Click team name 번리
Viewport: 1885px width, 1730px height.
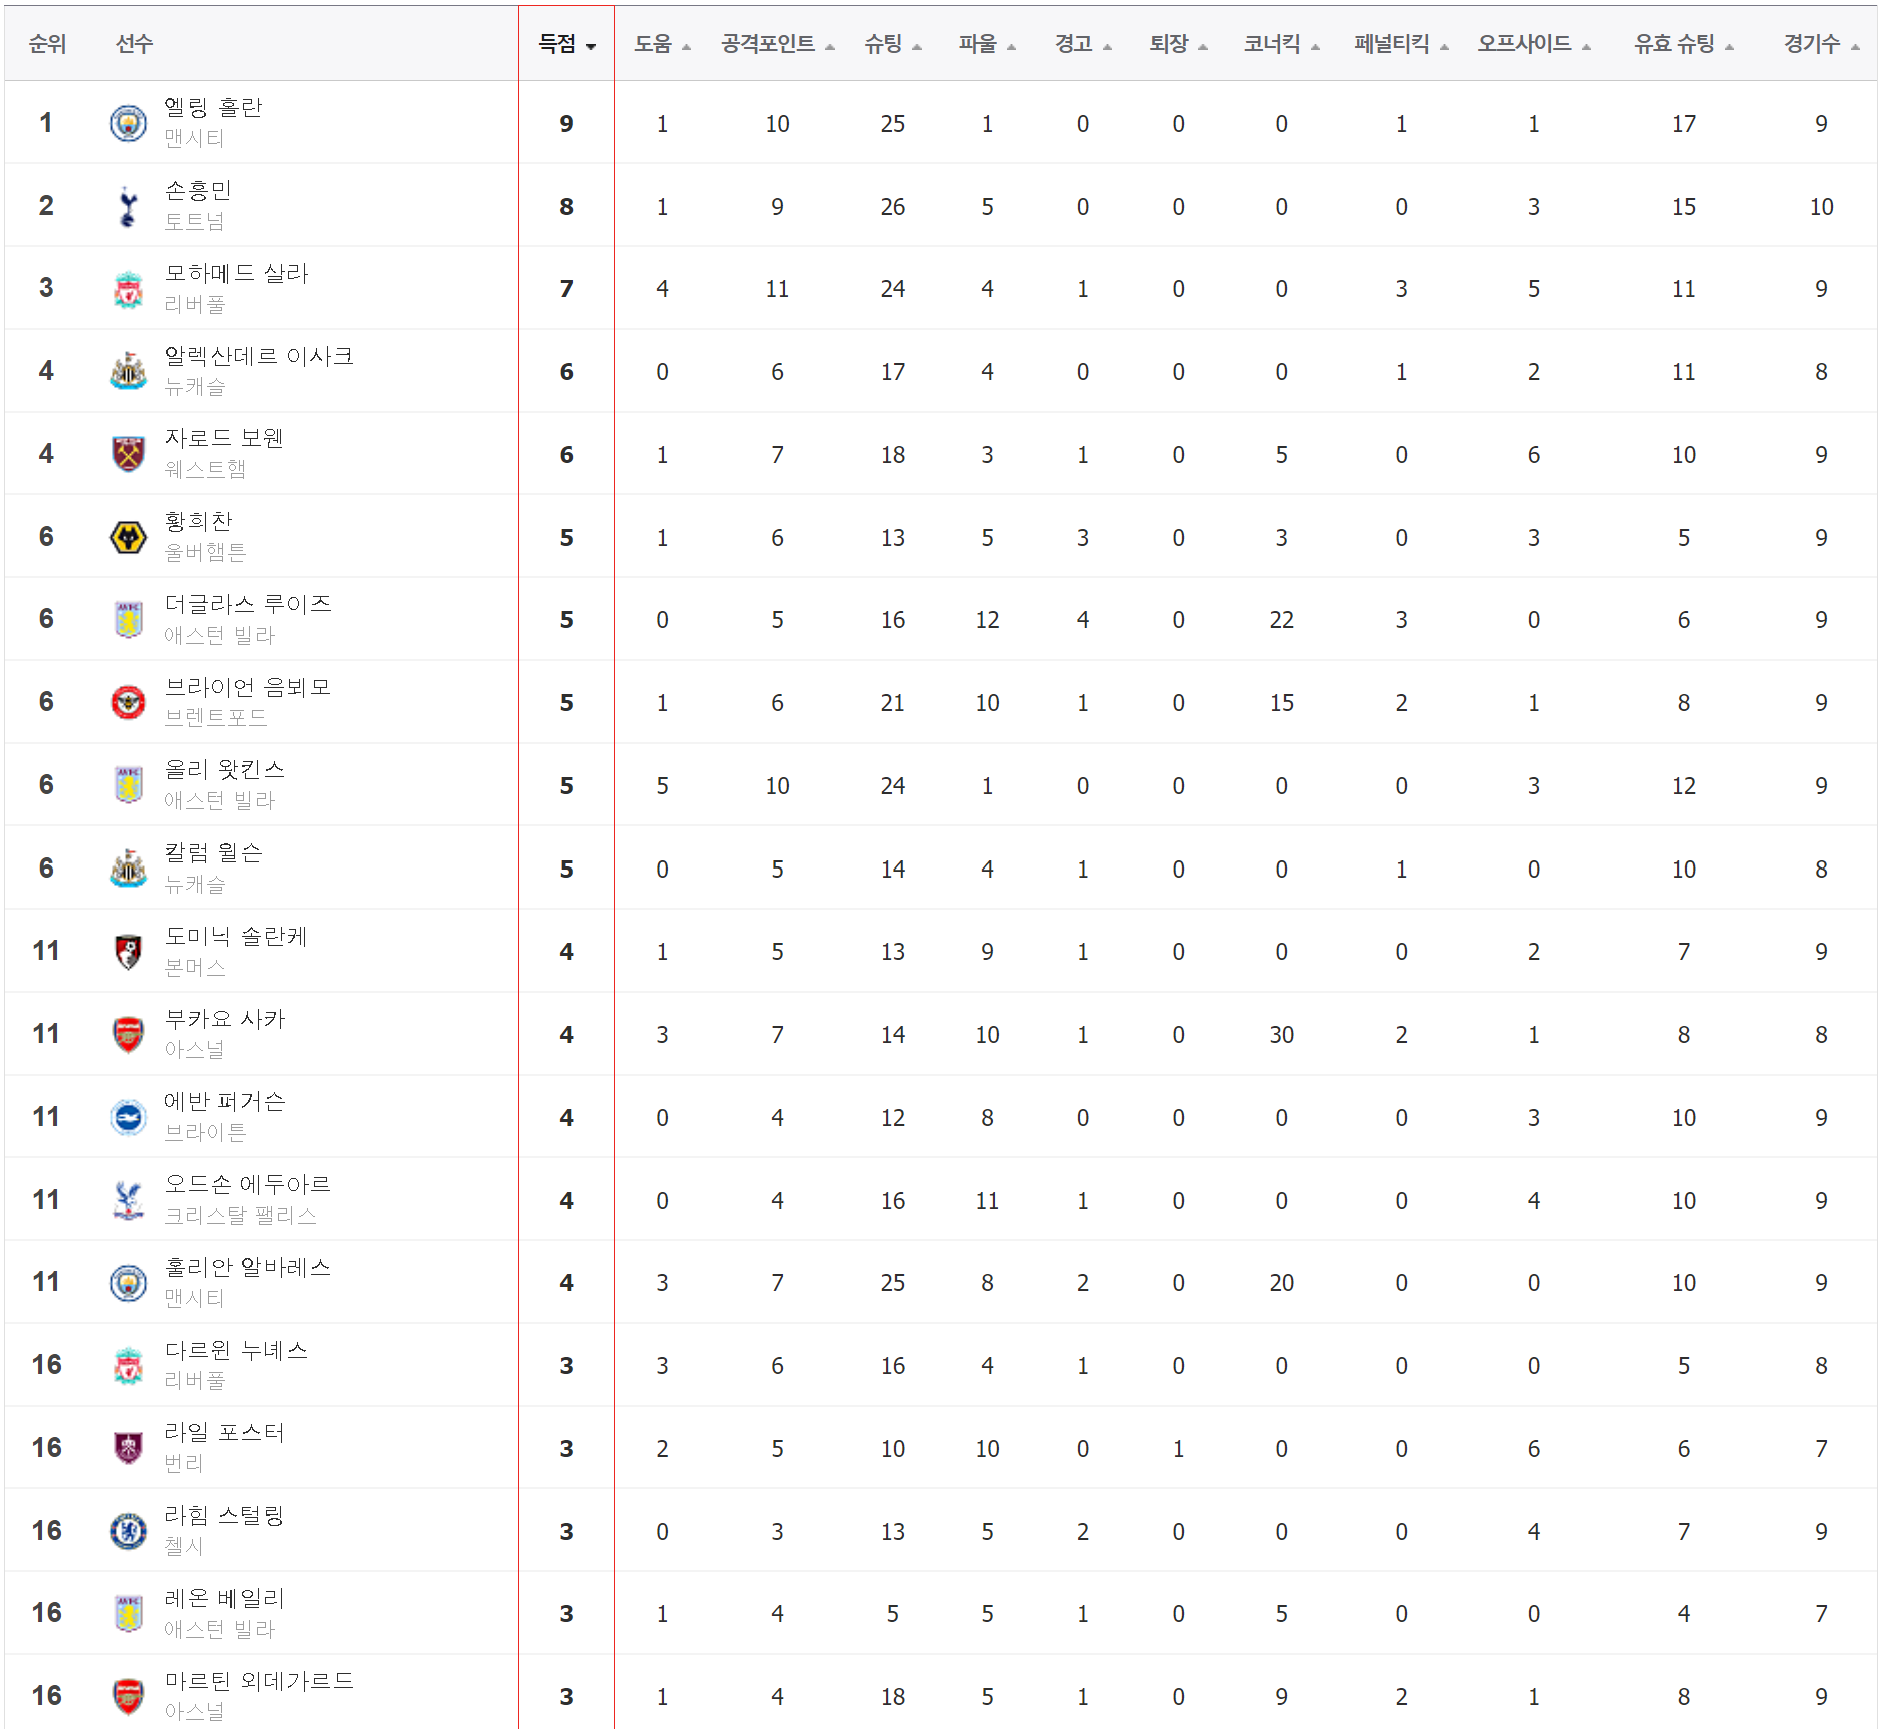(x=184, y=1463)
